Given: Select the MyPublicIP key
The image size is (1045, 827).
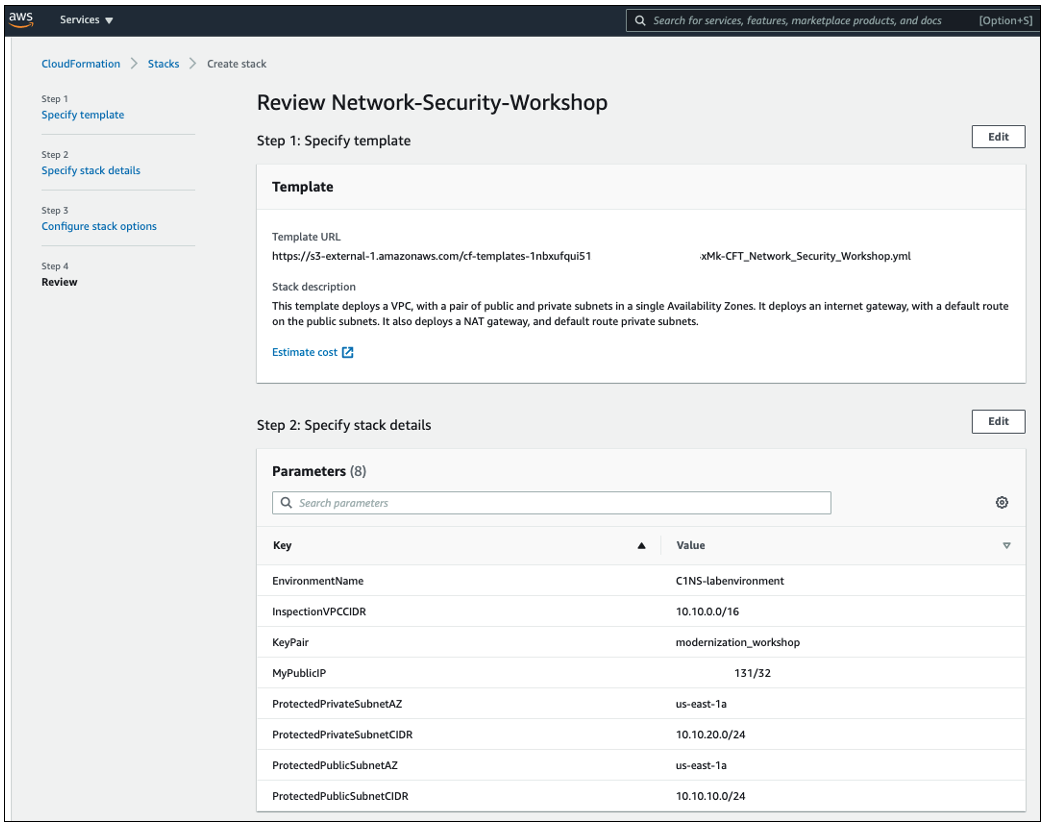Looking at the screenshot, I should pos(299,673).
